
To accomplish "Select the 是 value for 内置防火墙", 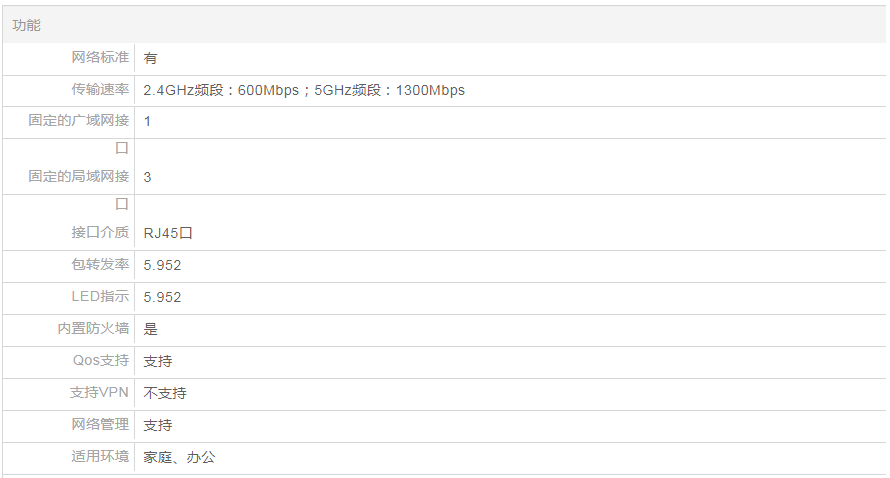I will tap(151, 329).
